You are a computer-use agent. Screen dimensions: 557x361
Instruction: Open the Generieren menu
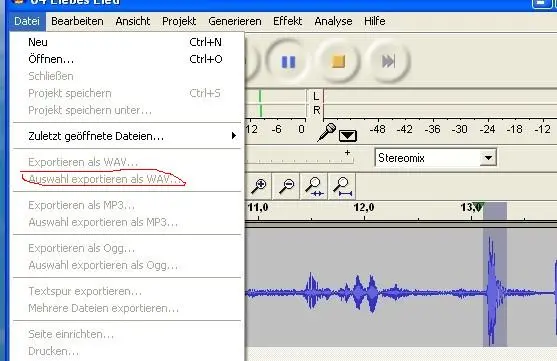[x=235, y=21]
